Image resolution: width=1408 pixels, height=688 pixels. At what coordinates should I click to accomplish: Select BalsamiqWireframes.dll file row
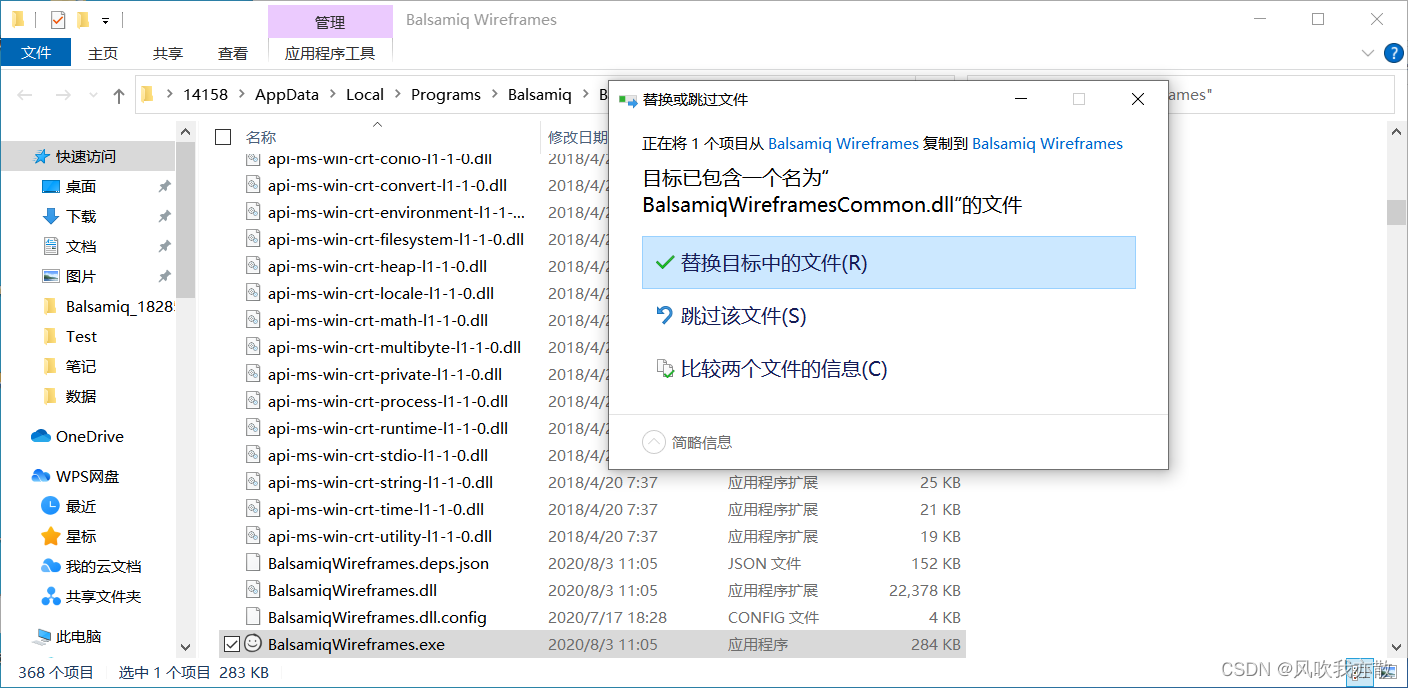(591, 590)
